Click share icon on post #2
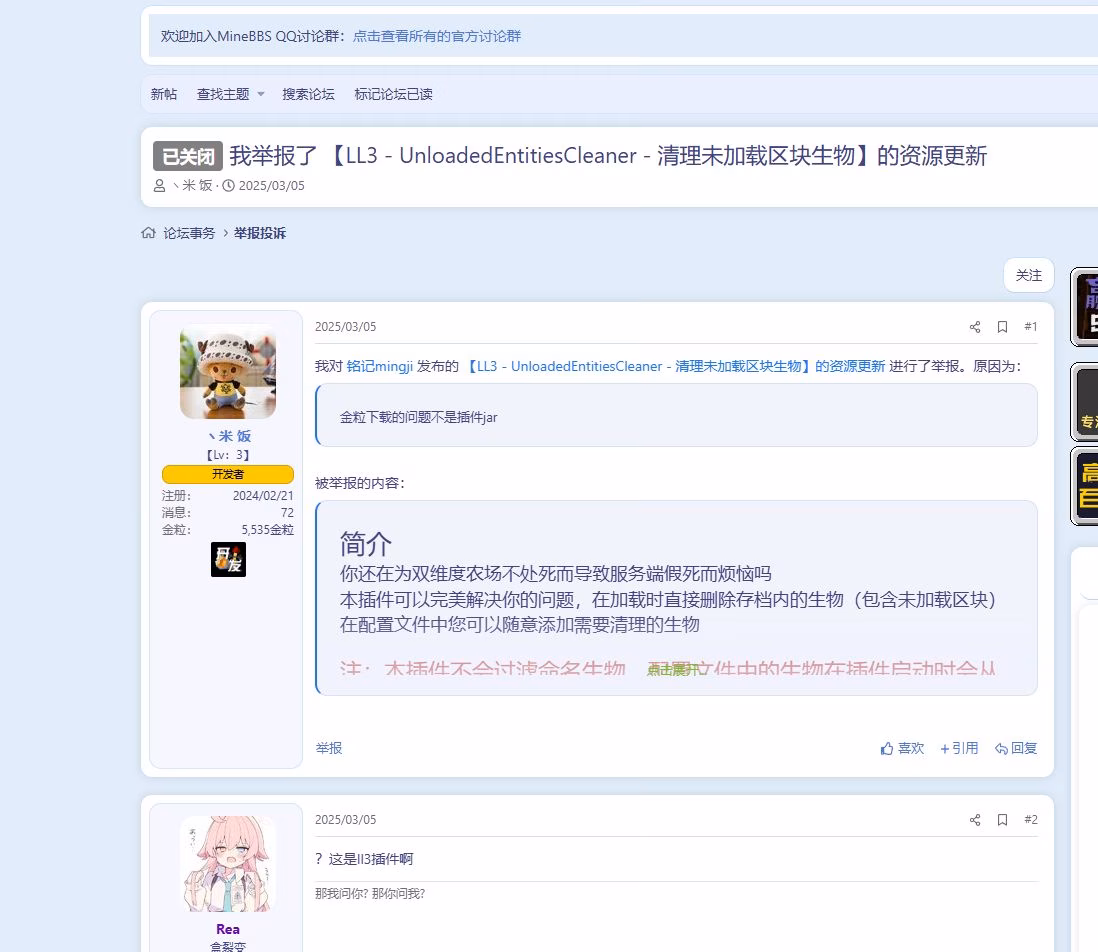1098x952 pixels. (x=975, y=820)
